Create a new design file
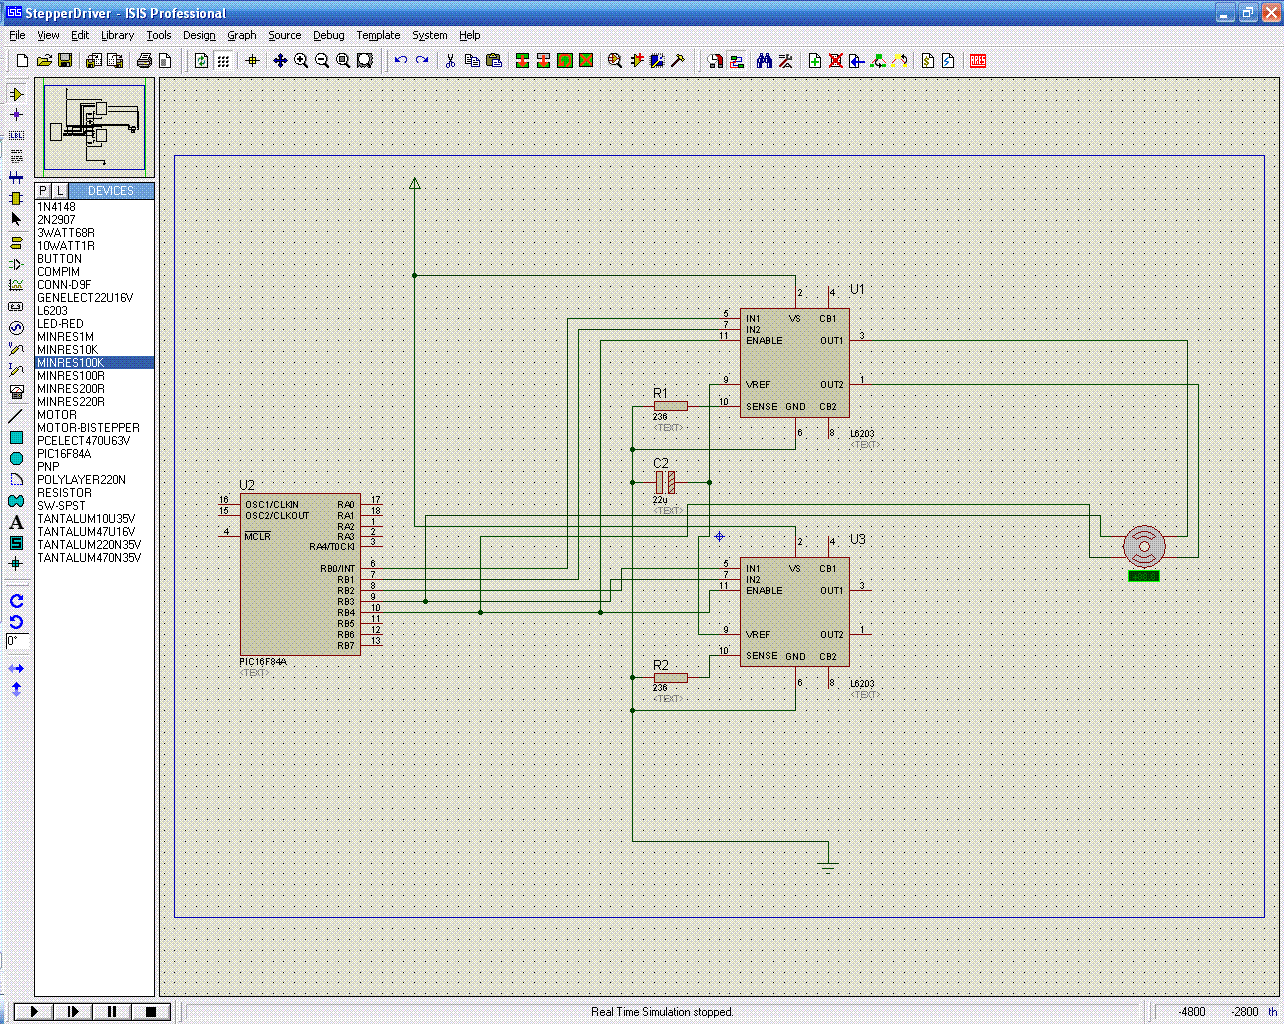This screenshot has width=1284, height=1024. pos(22,61)
